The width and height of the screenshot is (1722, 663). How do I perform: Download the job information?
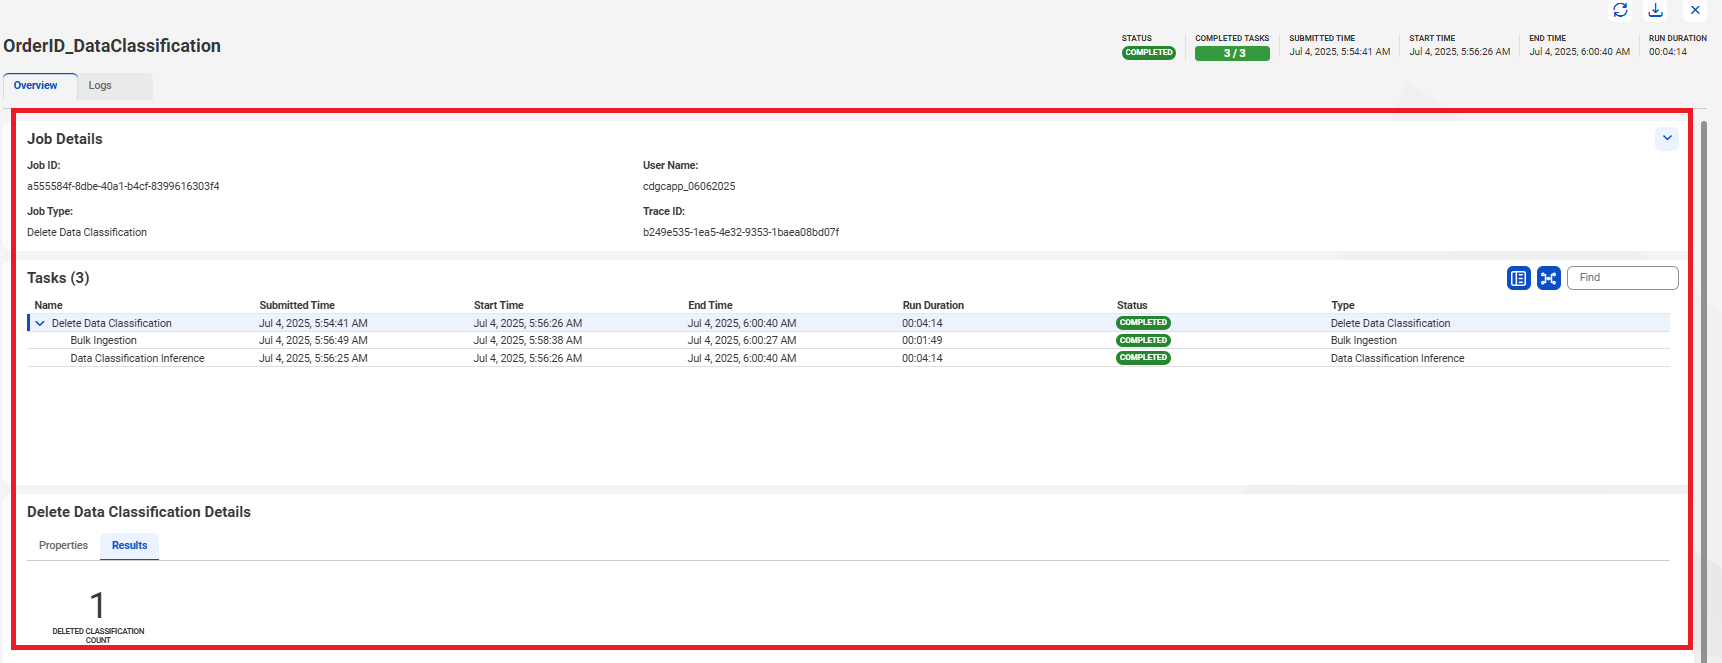(1656, 10)
